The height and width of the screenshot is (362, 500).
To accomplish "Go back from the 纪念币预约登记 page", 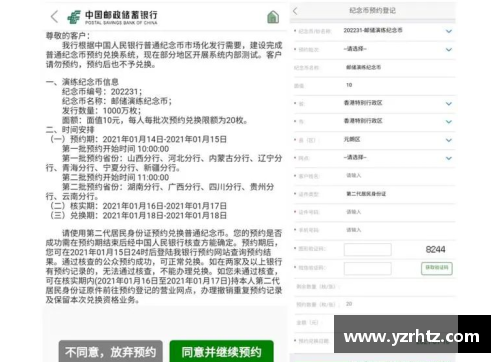I will click(295, 11).
